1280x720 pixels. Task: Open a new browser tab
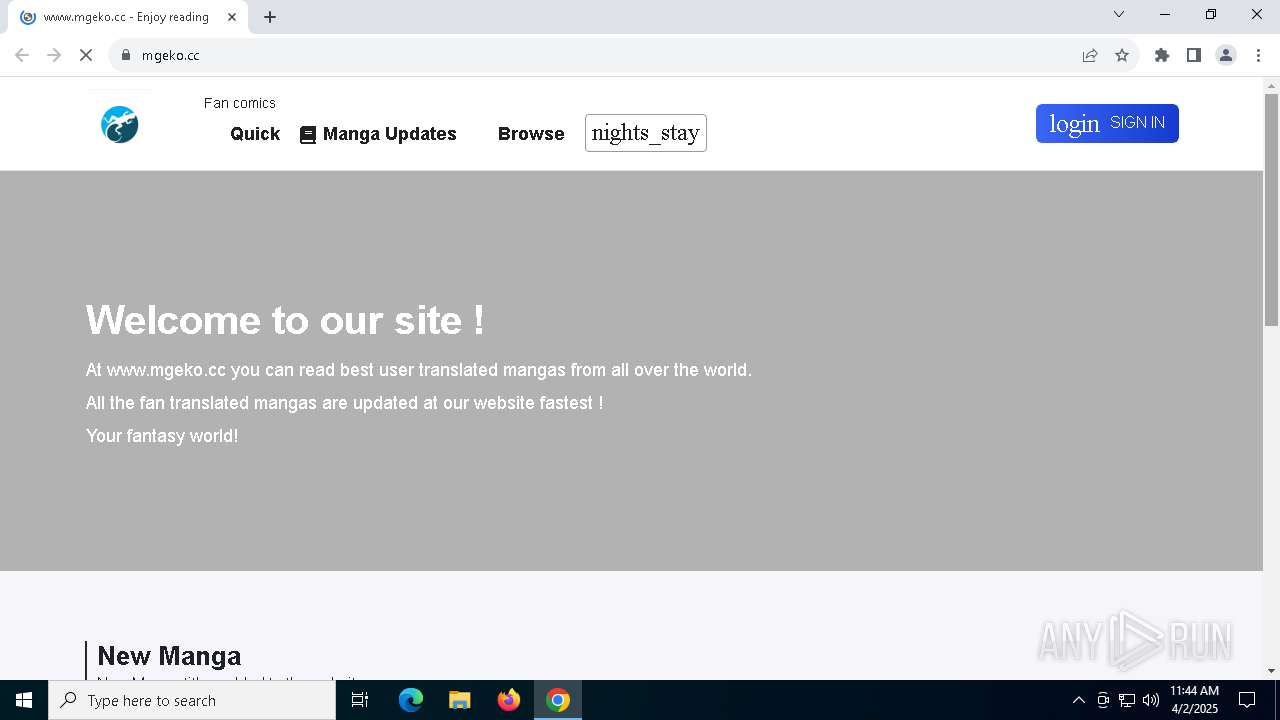(270, 17)
